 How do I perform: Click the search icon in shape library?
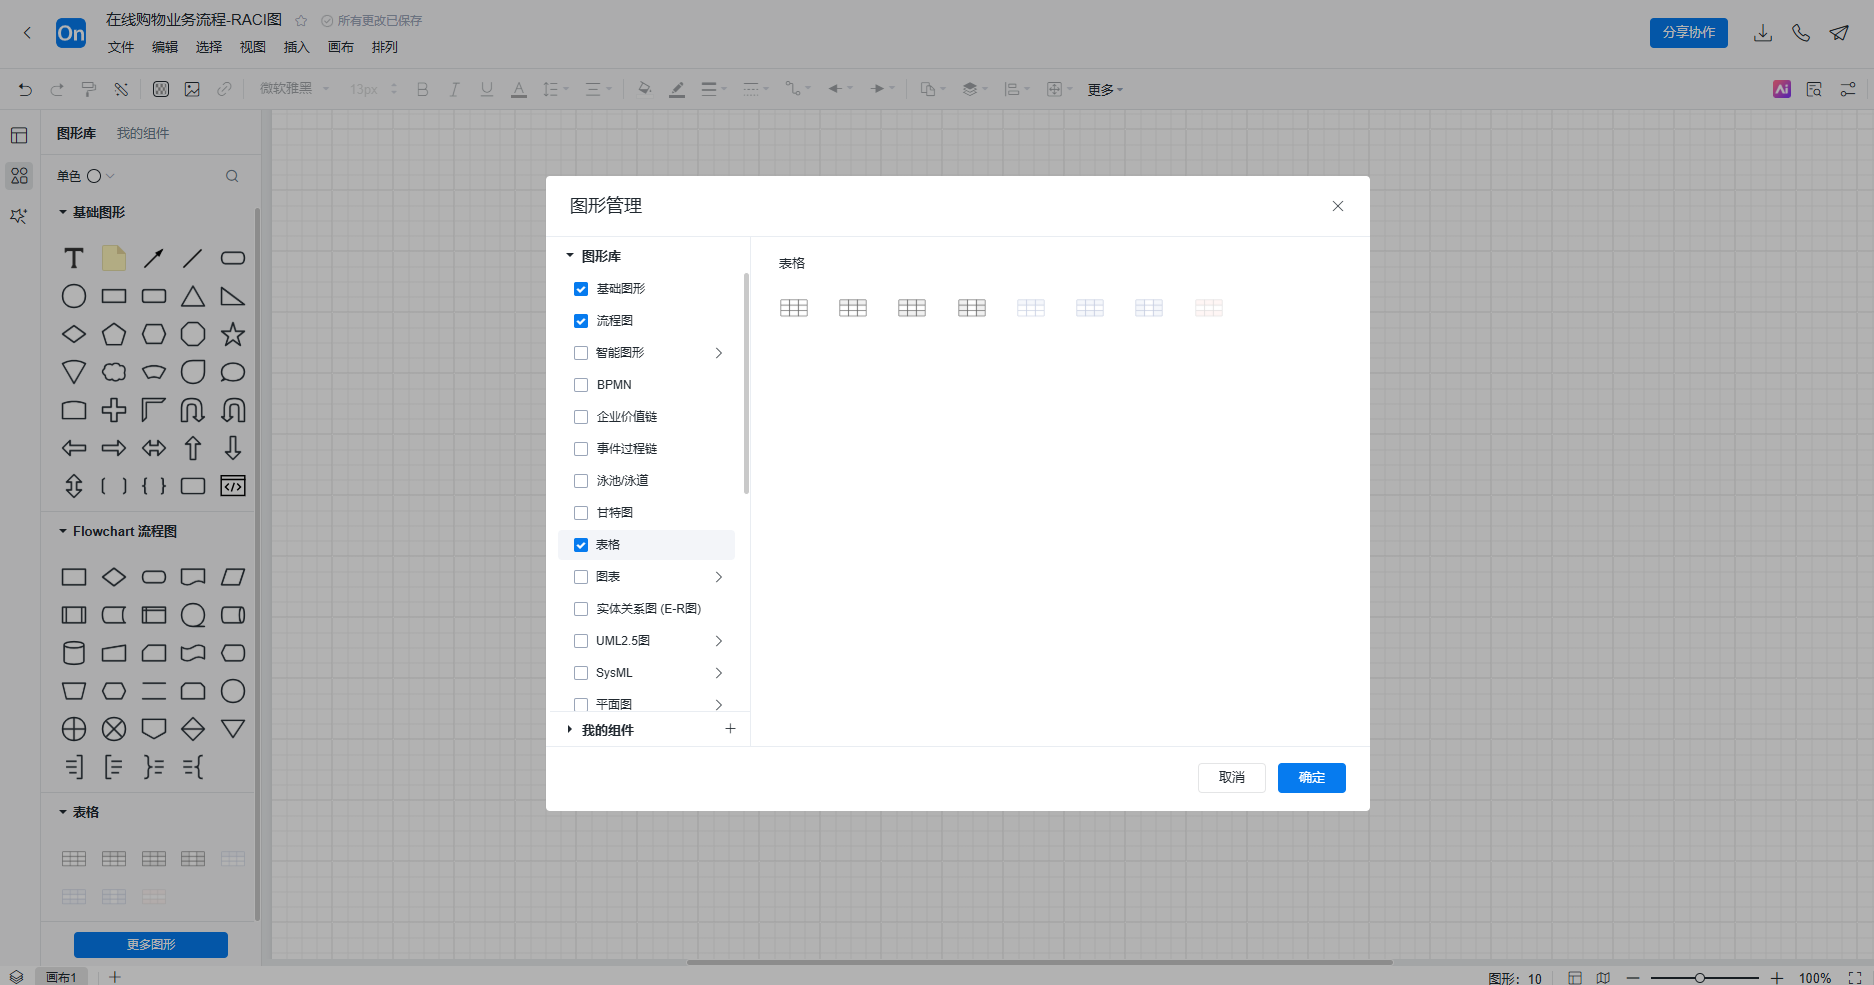click(x=232, y=176)
